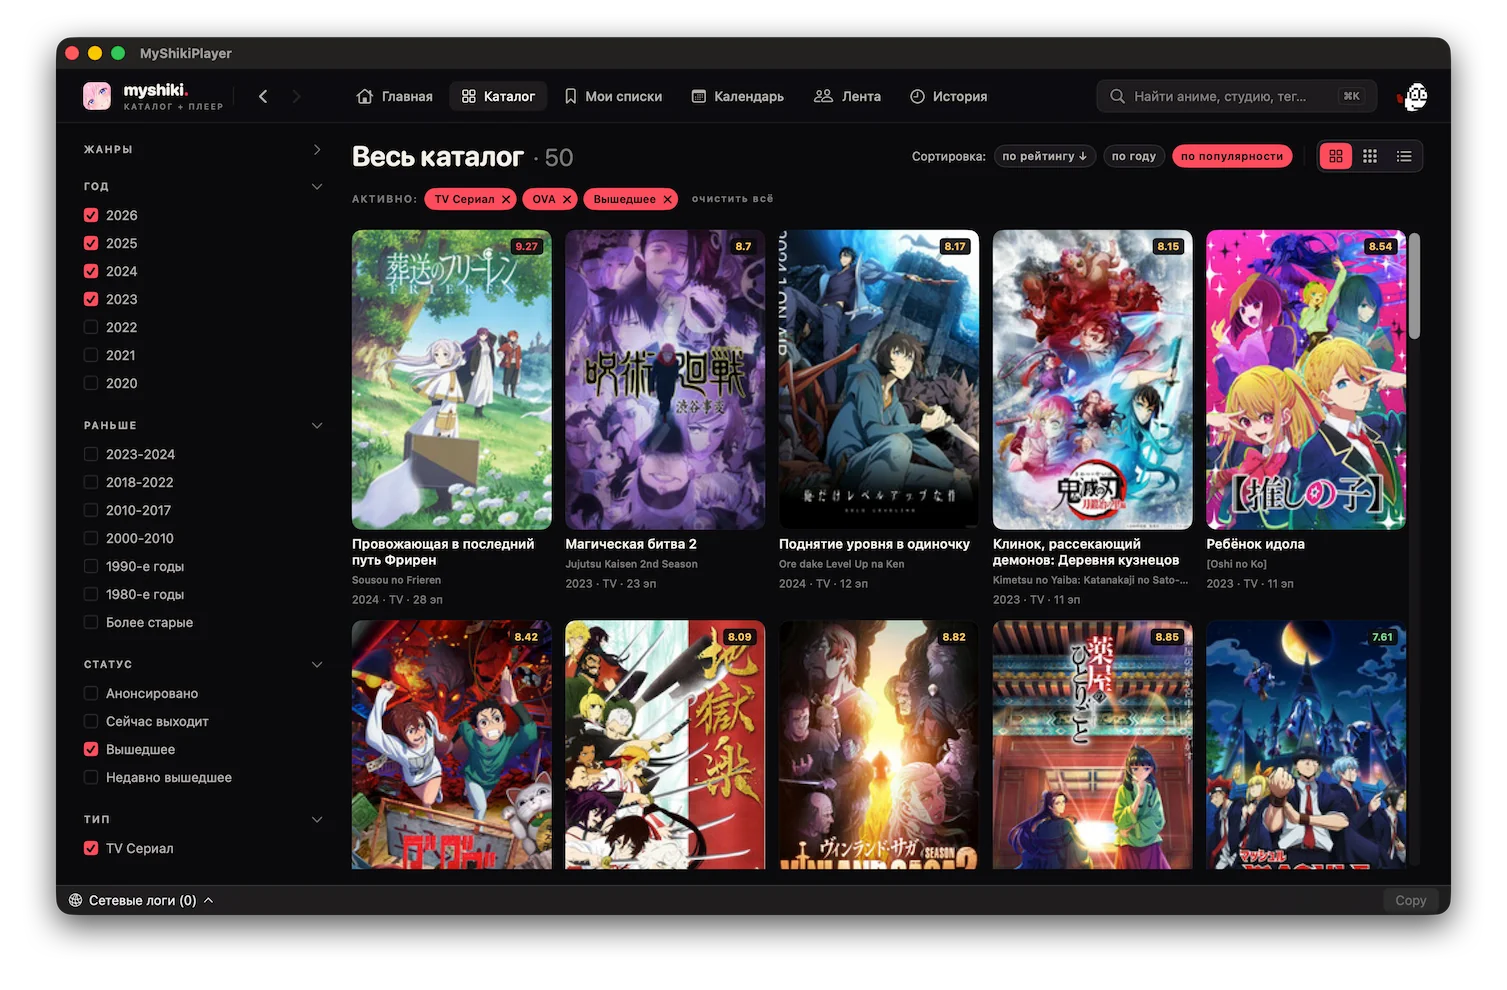
Task: Uncheck the Вышедшее status checkbox
Action: (91, 749)
